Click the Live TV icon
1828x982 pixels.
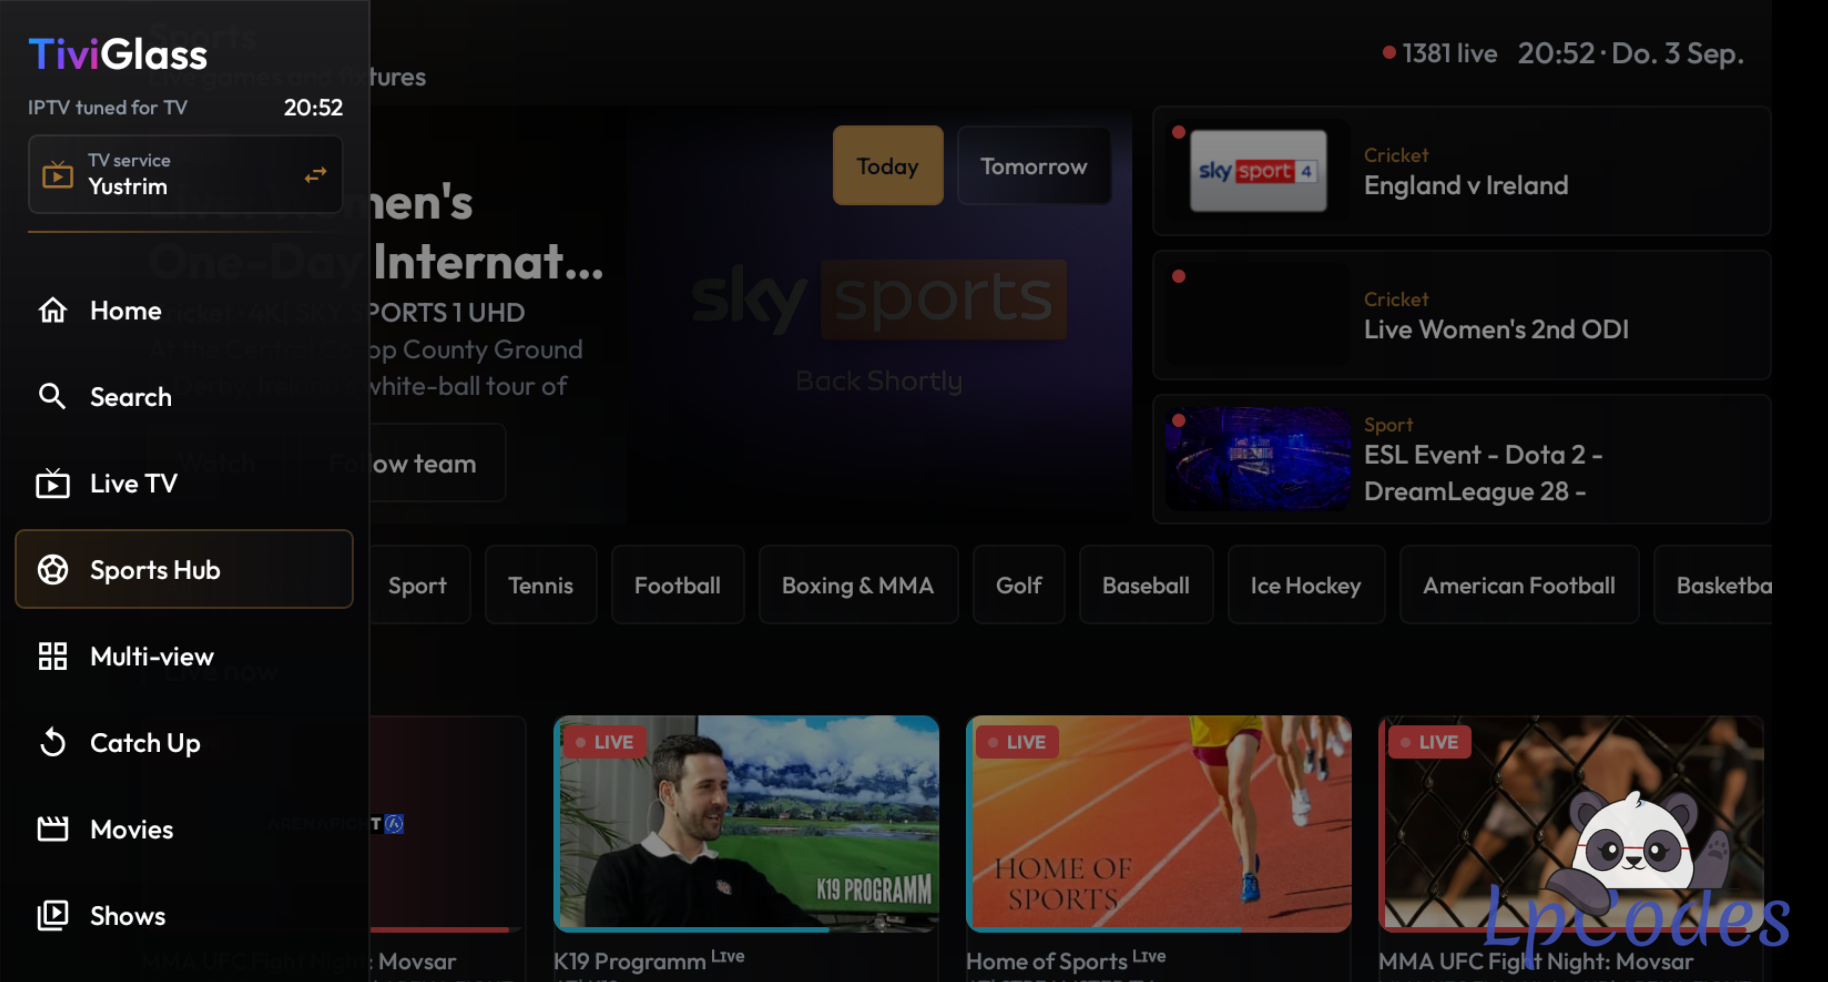click(x=53, y=484)
